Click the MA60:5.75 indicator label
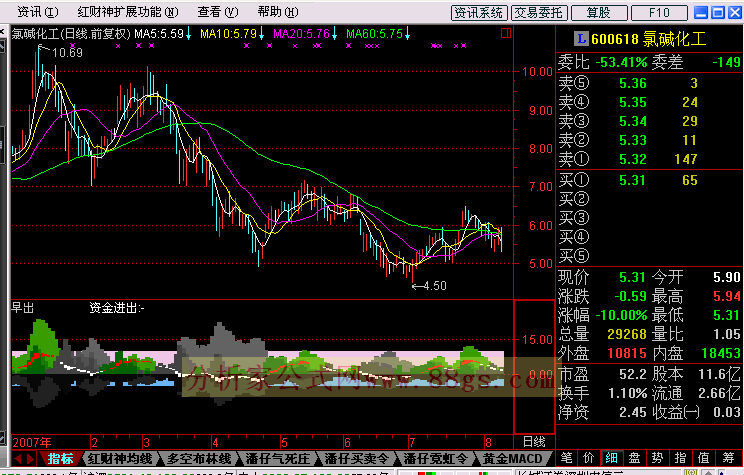This screenshot has width=744, height=475. (x=374, y=34)
